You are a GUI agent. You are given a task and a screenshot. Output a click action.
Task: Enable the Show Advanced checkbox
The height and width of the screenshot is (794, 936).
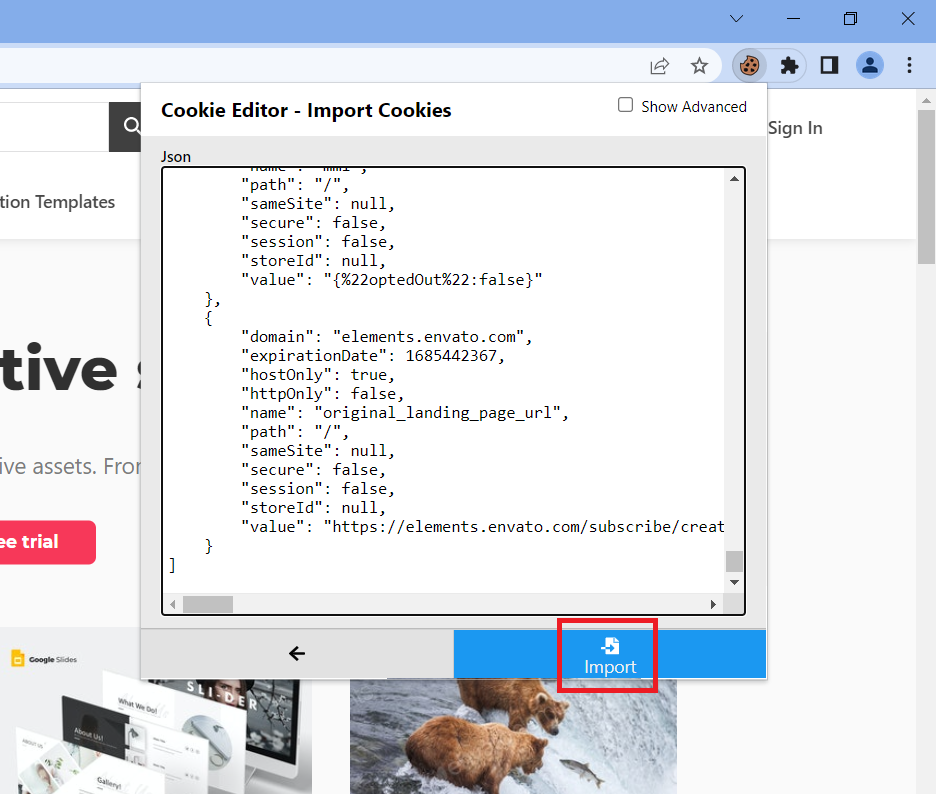626,105
